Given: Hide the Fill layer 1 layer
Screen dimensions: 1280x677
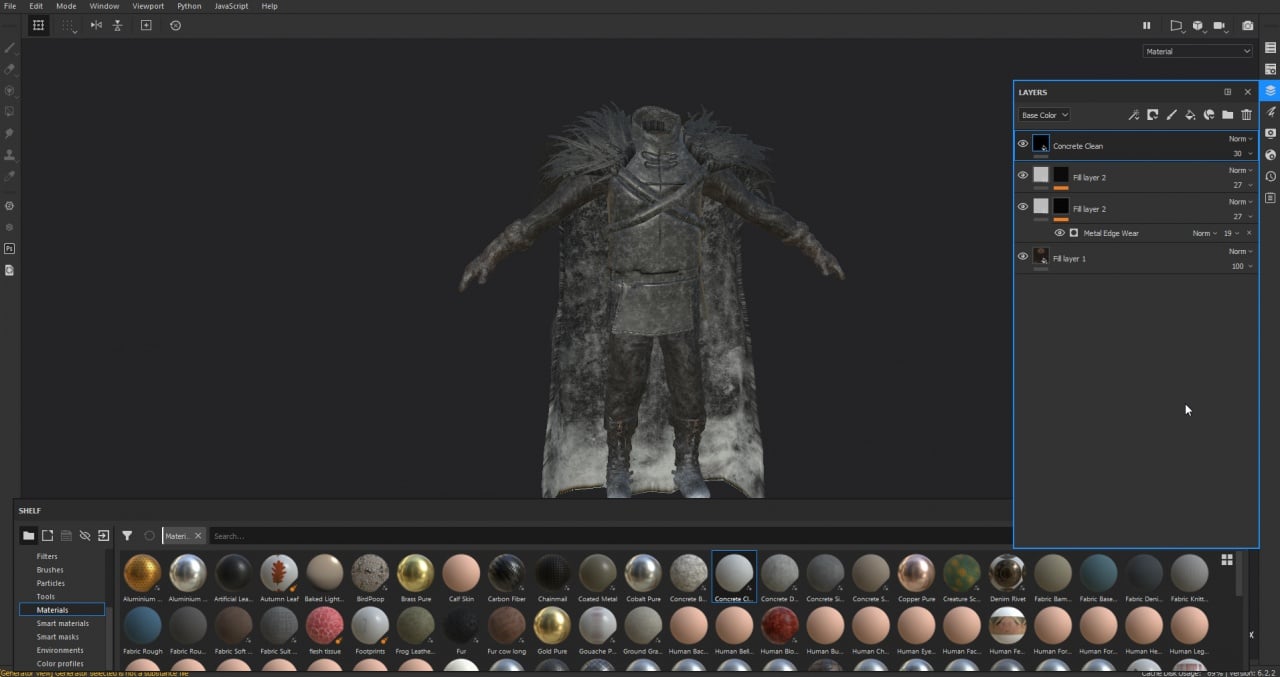Looking at the screenshot, I should pos(1022,256).
